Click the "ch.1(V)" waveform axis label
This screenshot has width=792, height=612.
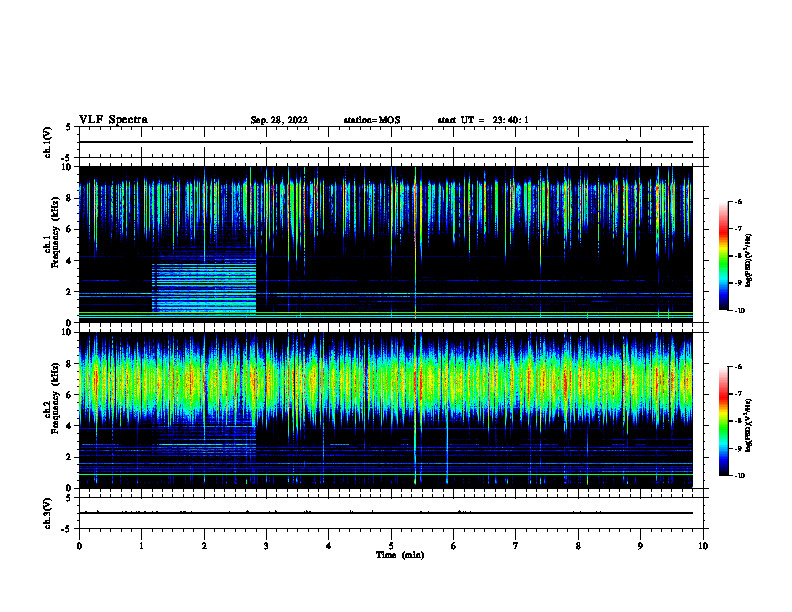pyautogui.click(x=47, y=142)
